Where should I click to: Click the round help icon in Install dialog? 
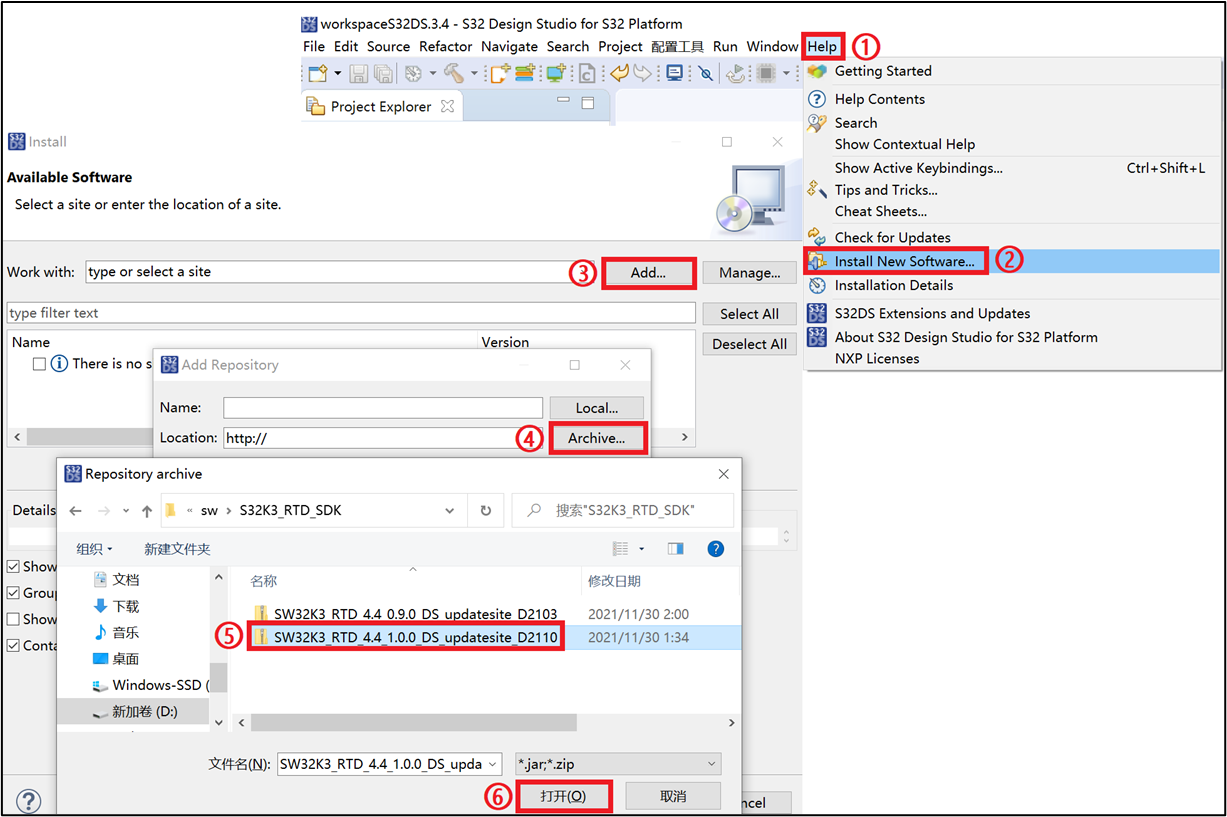coord(28,800)
